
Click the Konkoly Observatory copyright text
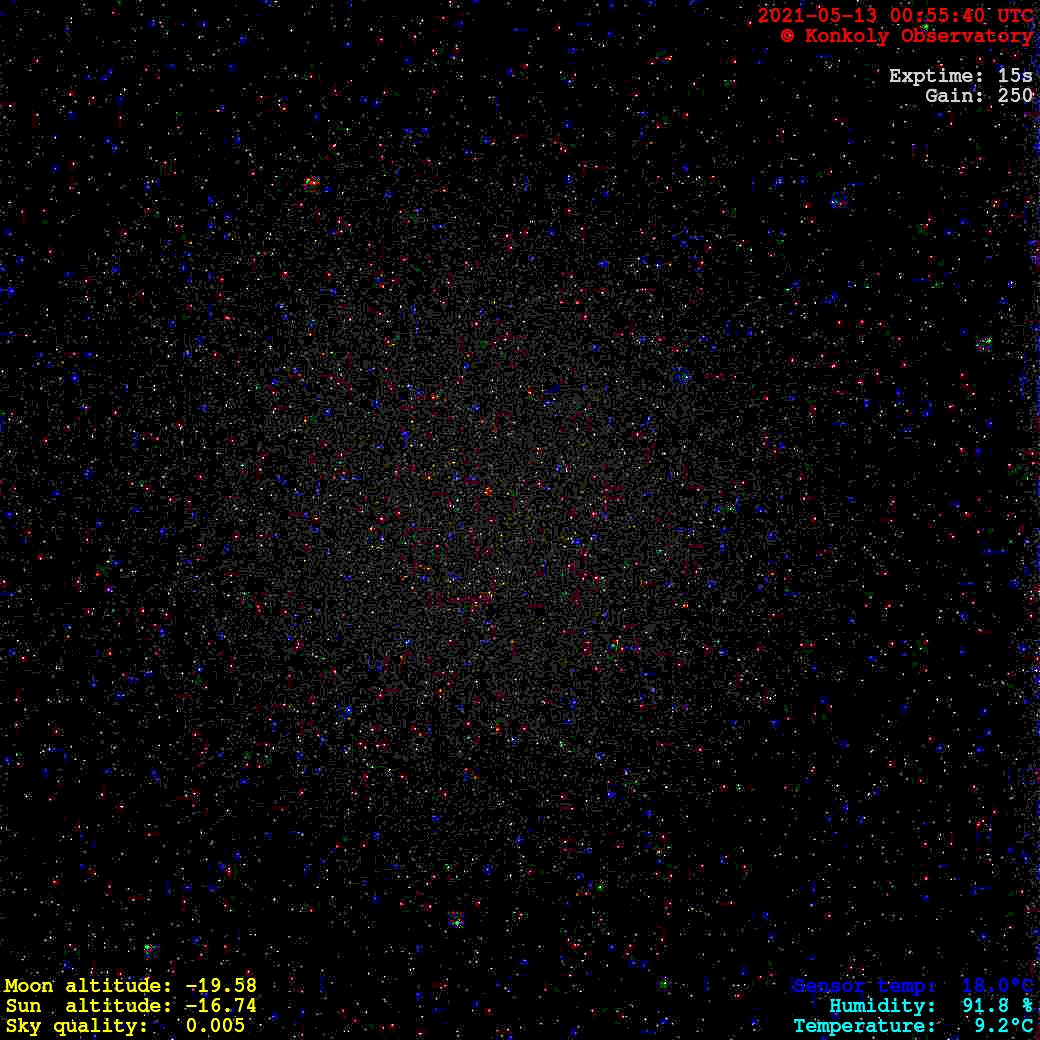click(x=918, y=36)
